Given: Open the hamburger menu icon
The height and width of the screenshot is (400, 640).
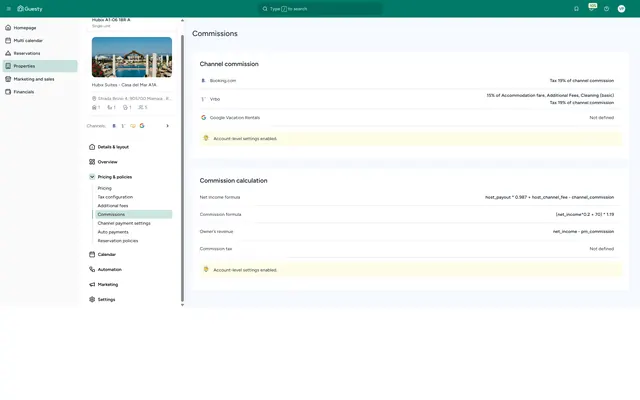Looking at the screenshot, I should 9,9.
